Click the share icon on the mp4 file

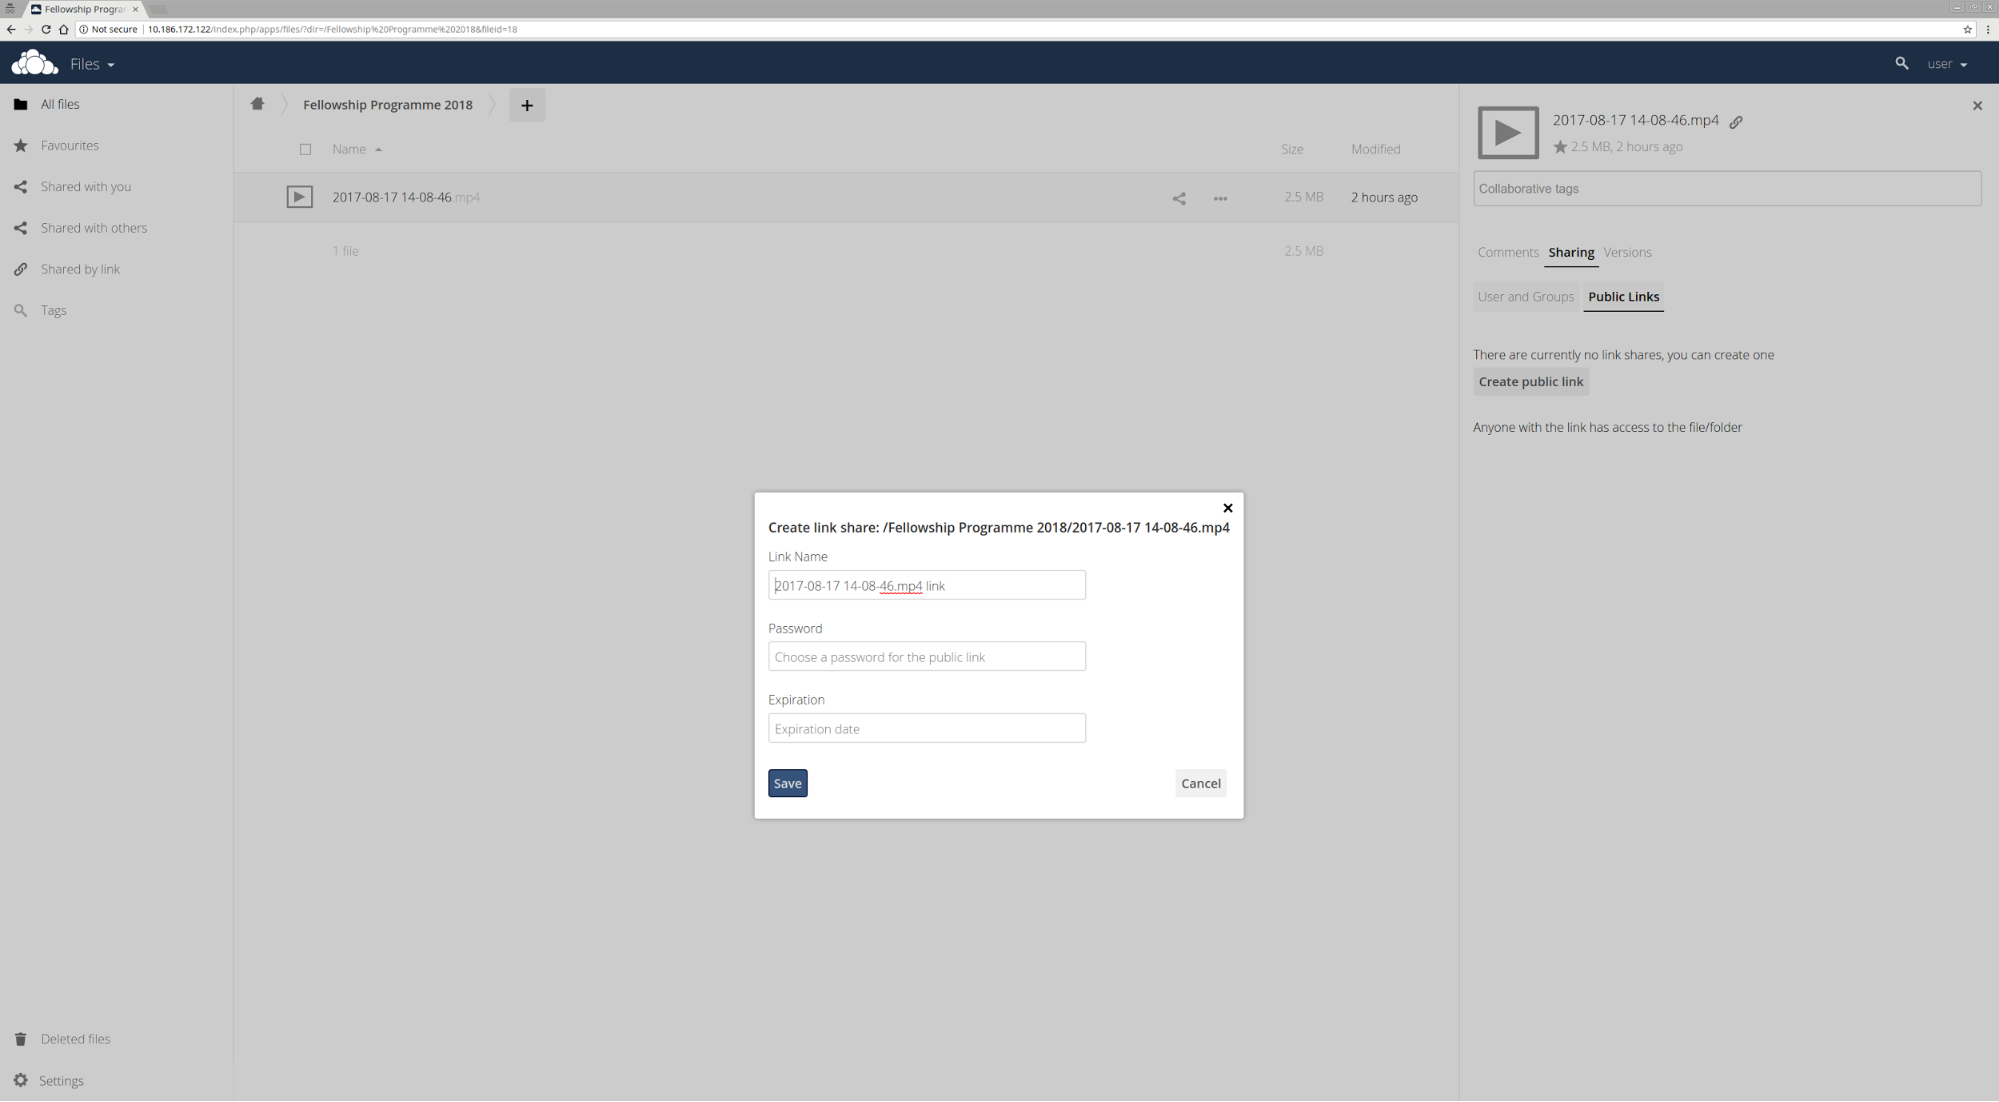click(1179, 198)
